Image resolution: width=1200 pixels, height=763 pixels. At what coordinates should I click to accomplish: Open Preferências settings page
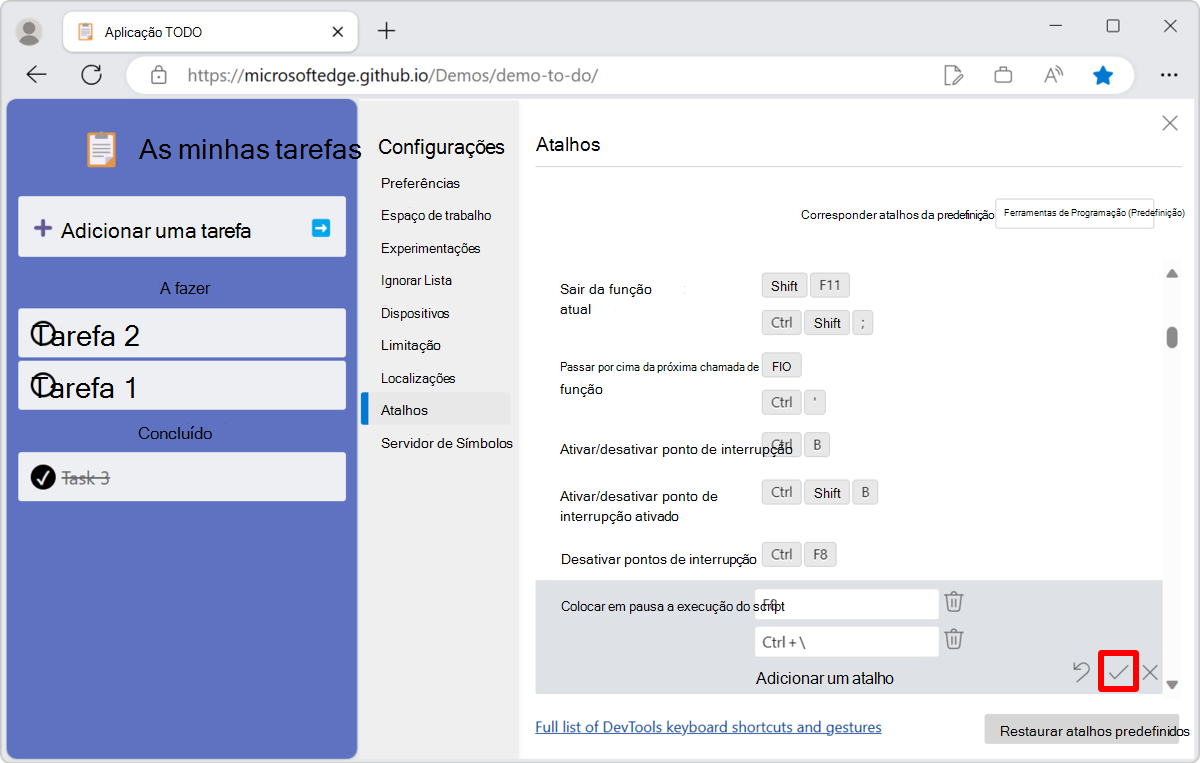420,183
